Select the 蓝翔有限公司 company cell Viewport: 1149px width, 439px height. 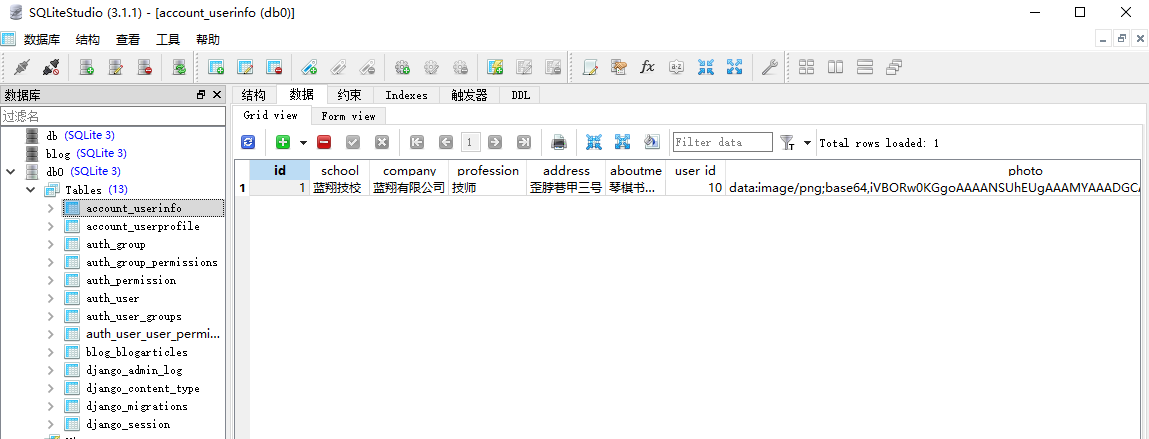coord(409,188)
